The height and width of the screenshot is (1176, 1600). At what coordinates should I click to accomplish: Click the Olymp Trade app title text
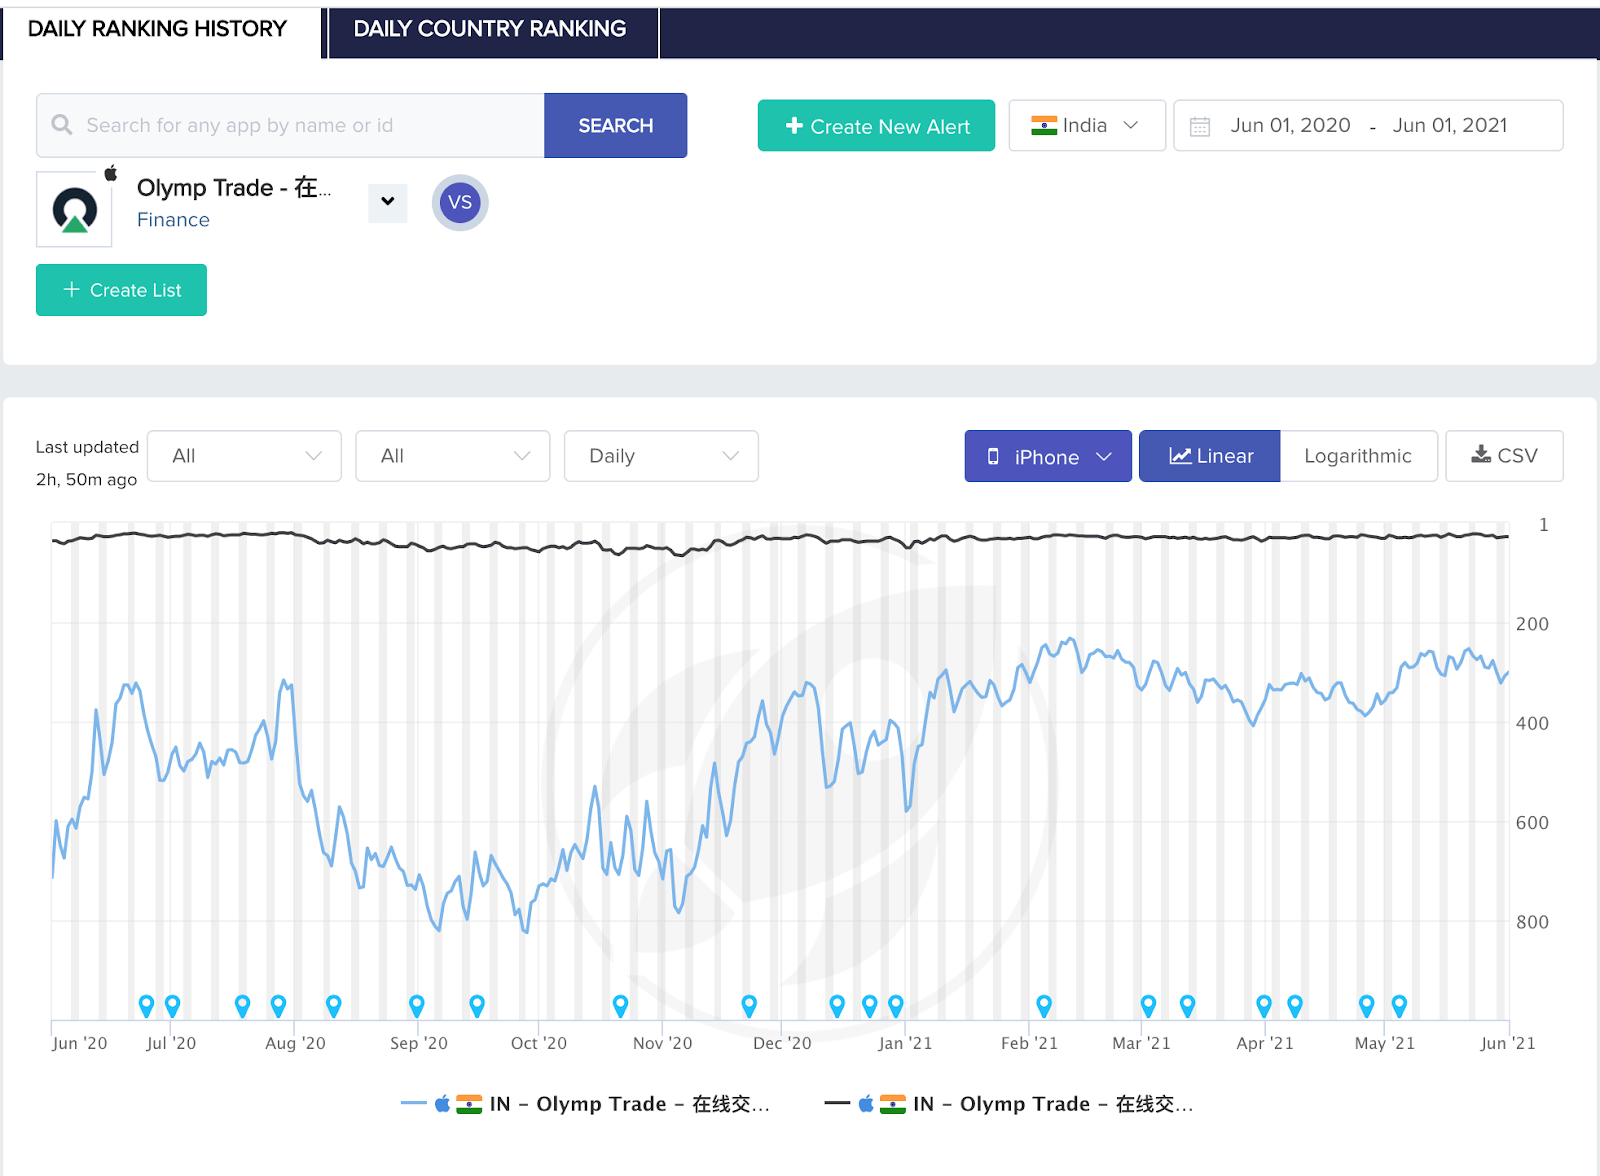(x=234, y=188)
